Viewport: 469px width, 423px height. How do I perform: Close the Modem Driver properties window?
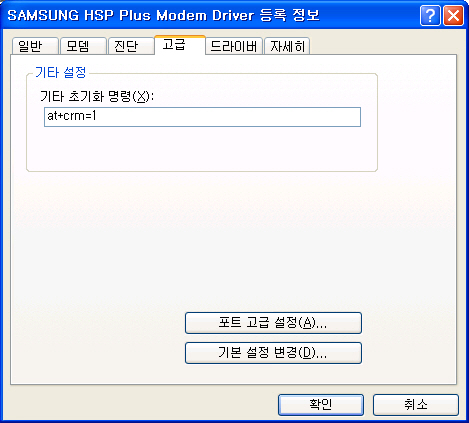453,15
